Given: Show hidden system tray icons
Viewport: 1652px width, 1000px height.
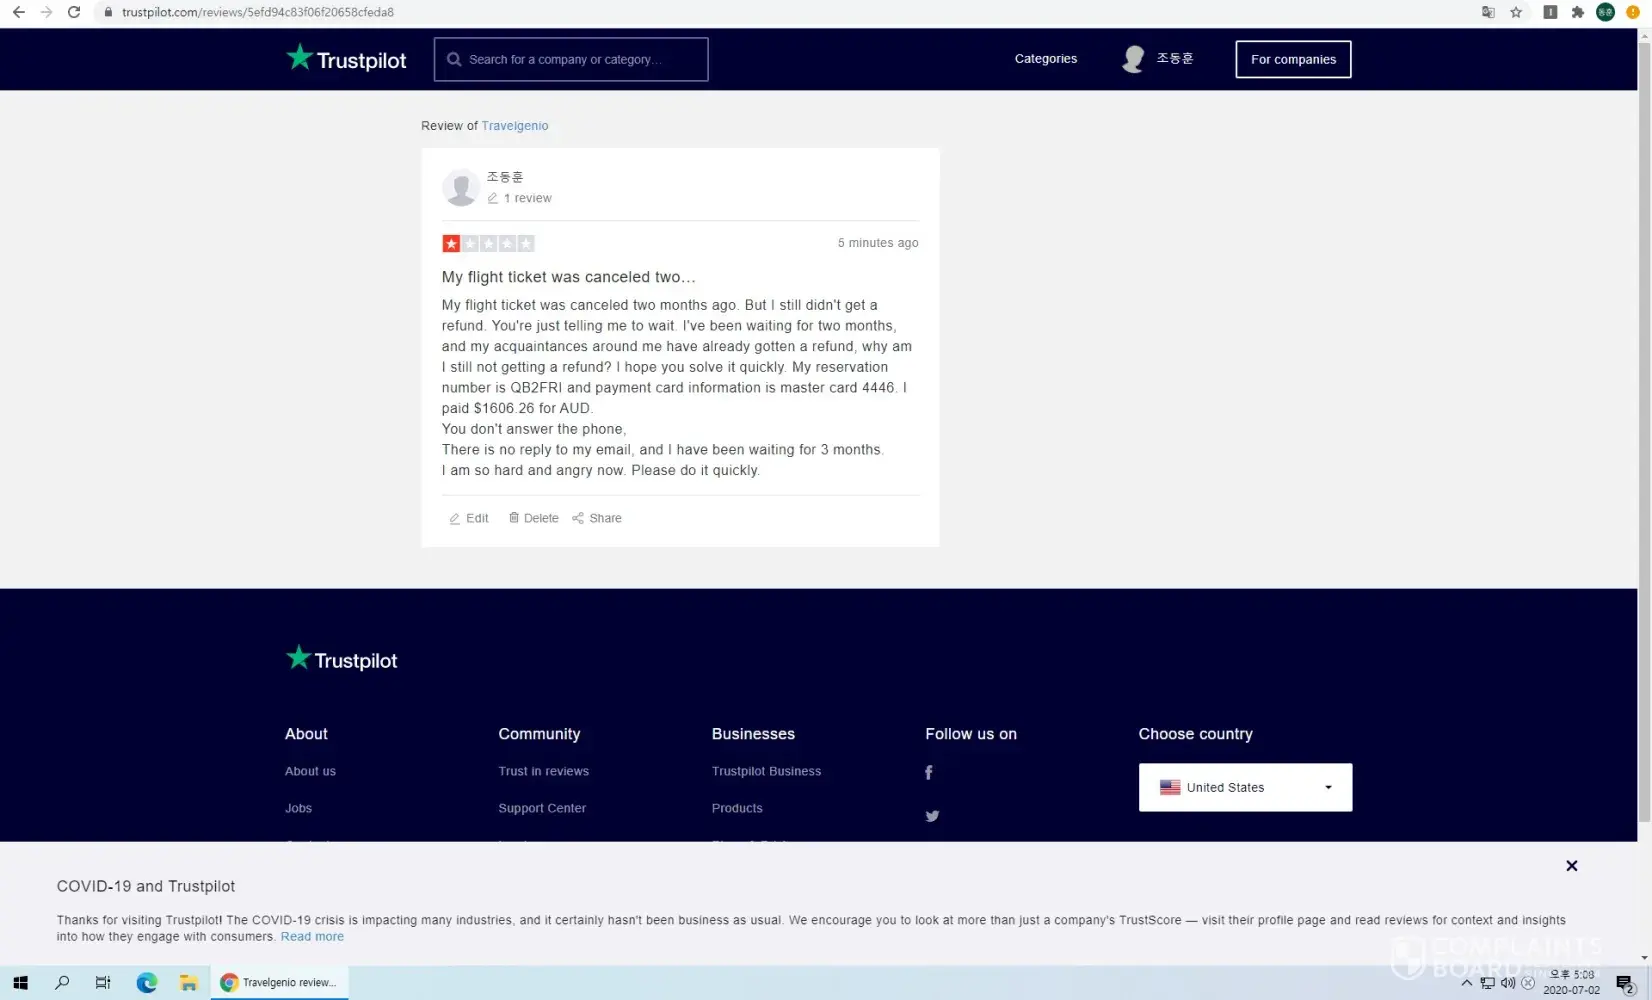Looking at the screenshot, I should (x=1467, y=983).
